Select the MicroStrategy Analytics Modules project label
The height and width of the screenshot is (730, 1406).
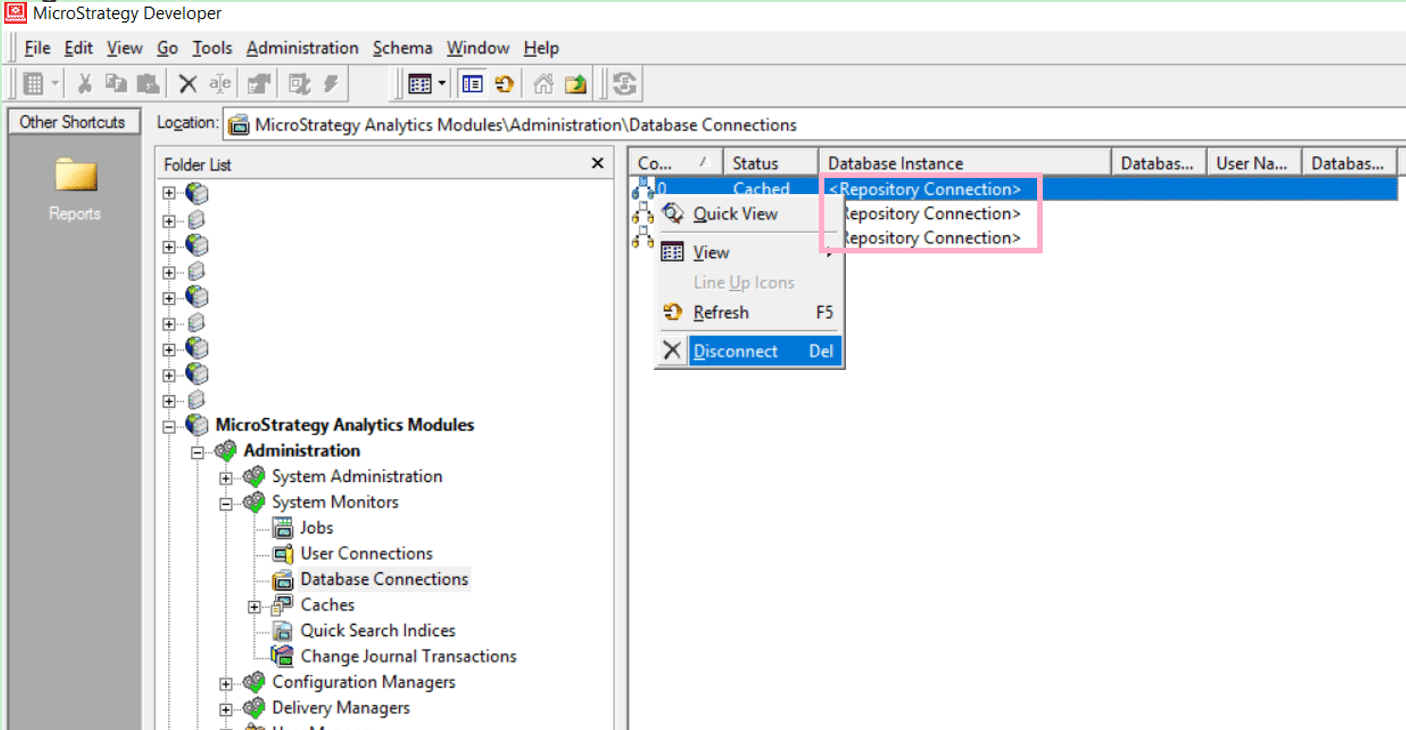click(x=345, y=425)
